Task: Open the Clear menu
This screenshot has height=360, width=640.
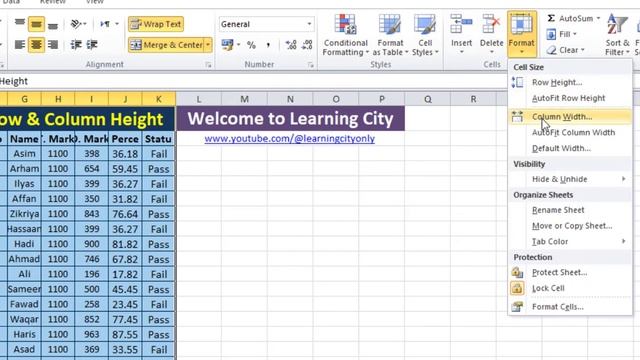Action: click(x=566, y=50)
